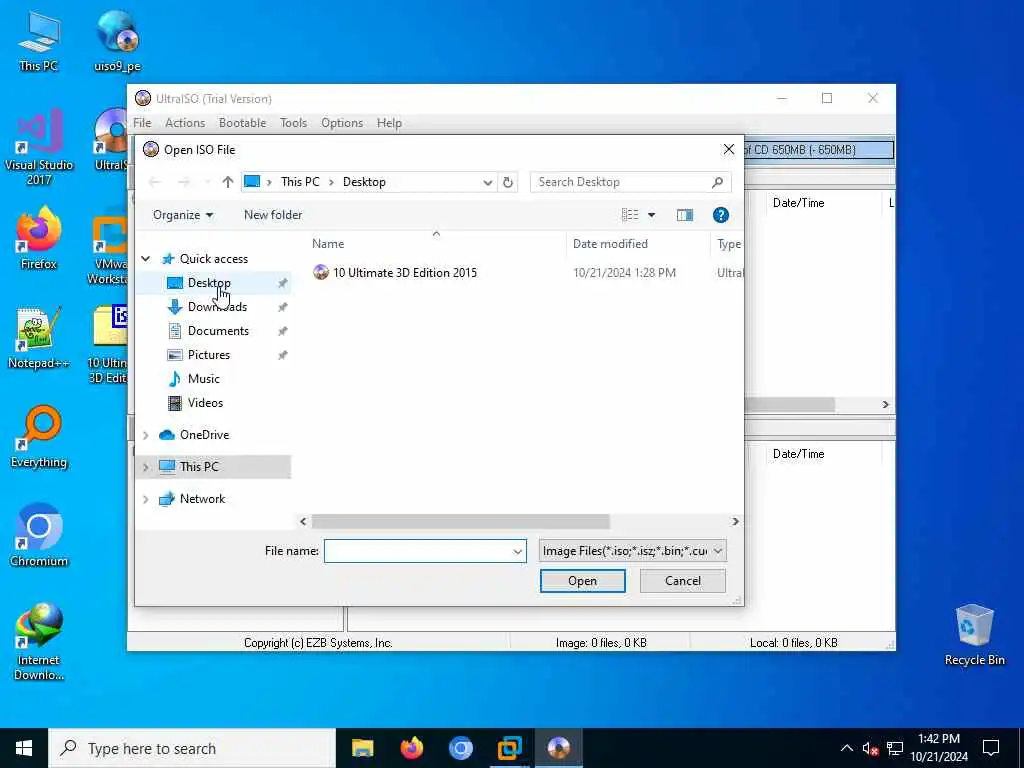Viewport: 1024px width, 768px height.
Task: Click File Explorer icon in taskbar
Action: [362, 748]
